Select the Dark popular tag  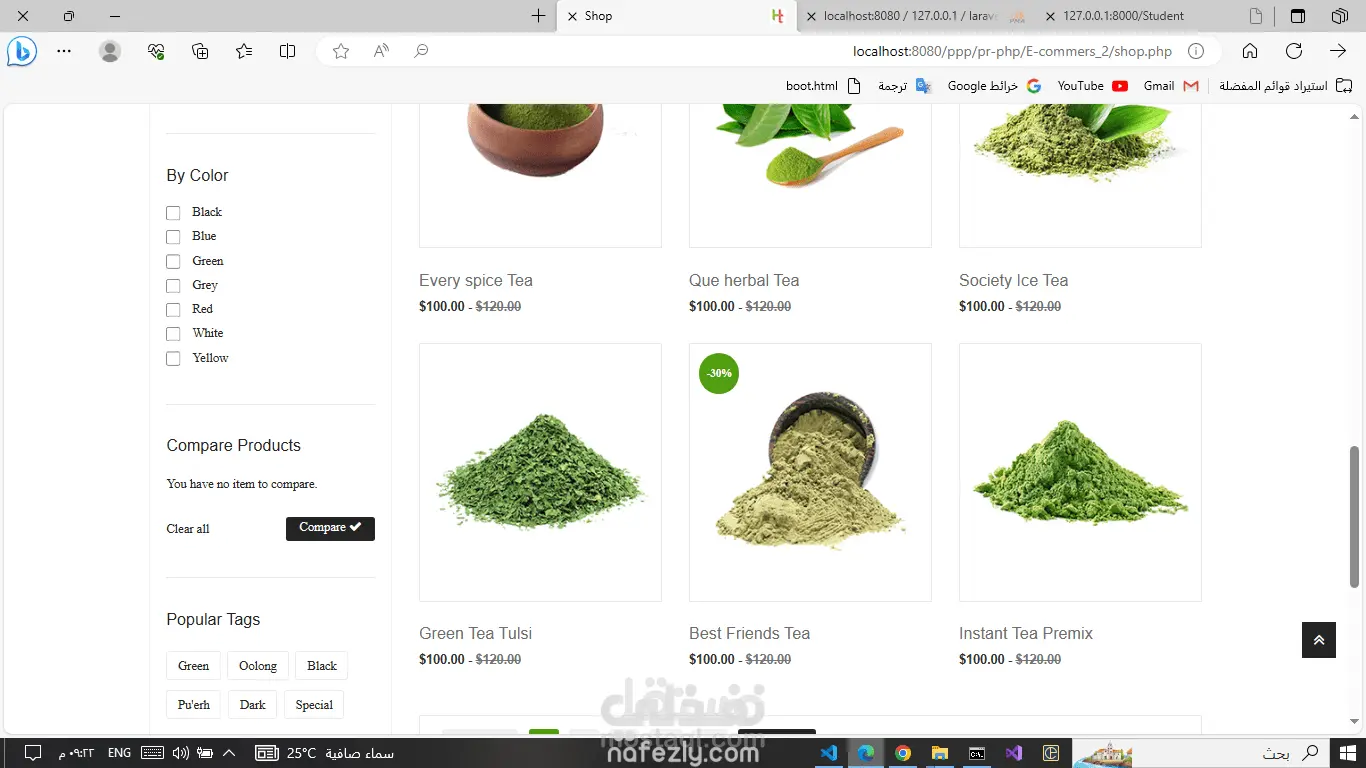253,705
